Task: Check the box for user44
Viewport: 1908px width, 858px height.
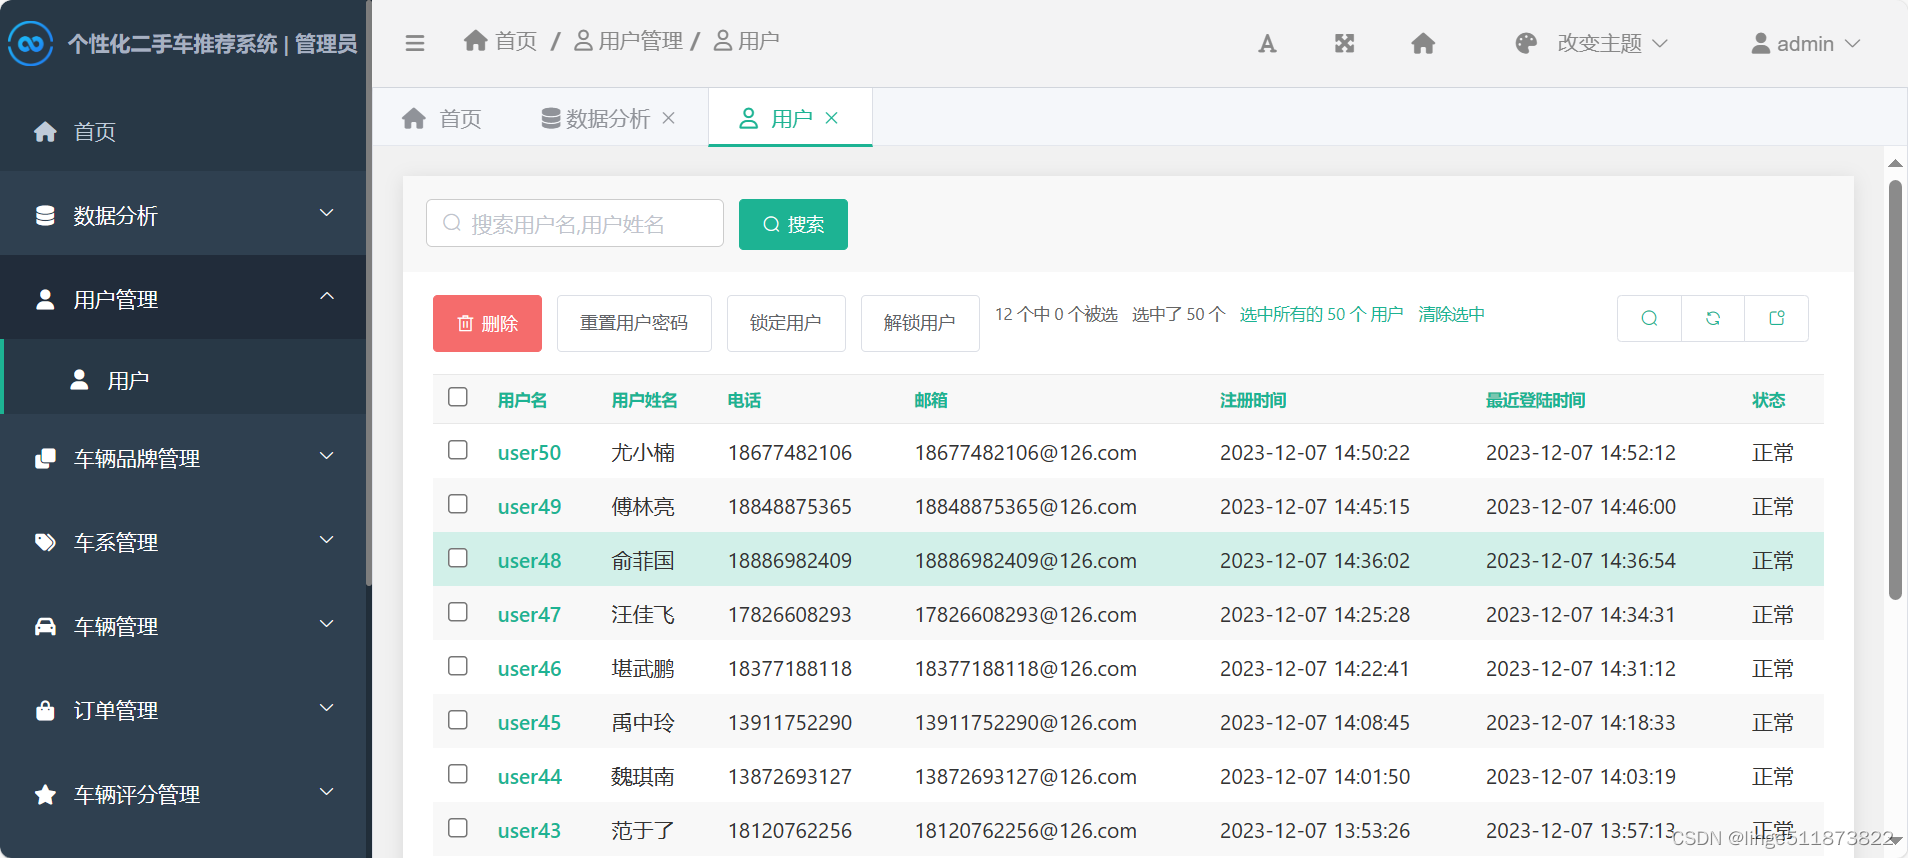Action: [x=458, y=774]
